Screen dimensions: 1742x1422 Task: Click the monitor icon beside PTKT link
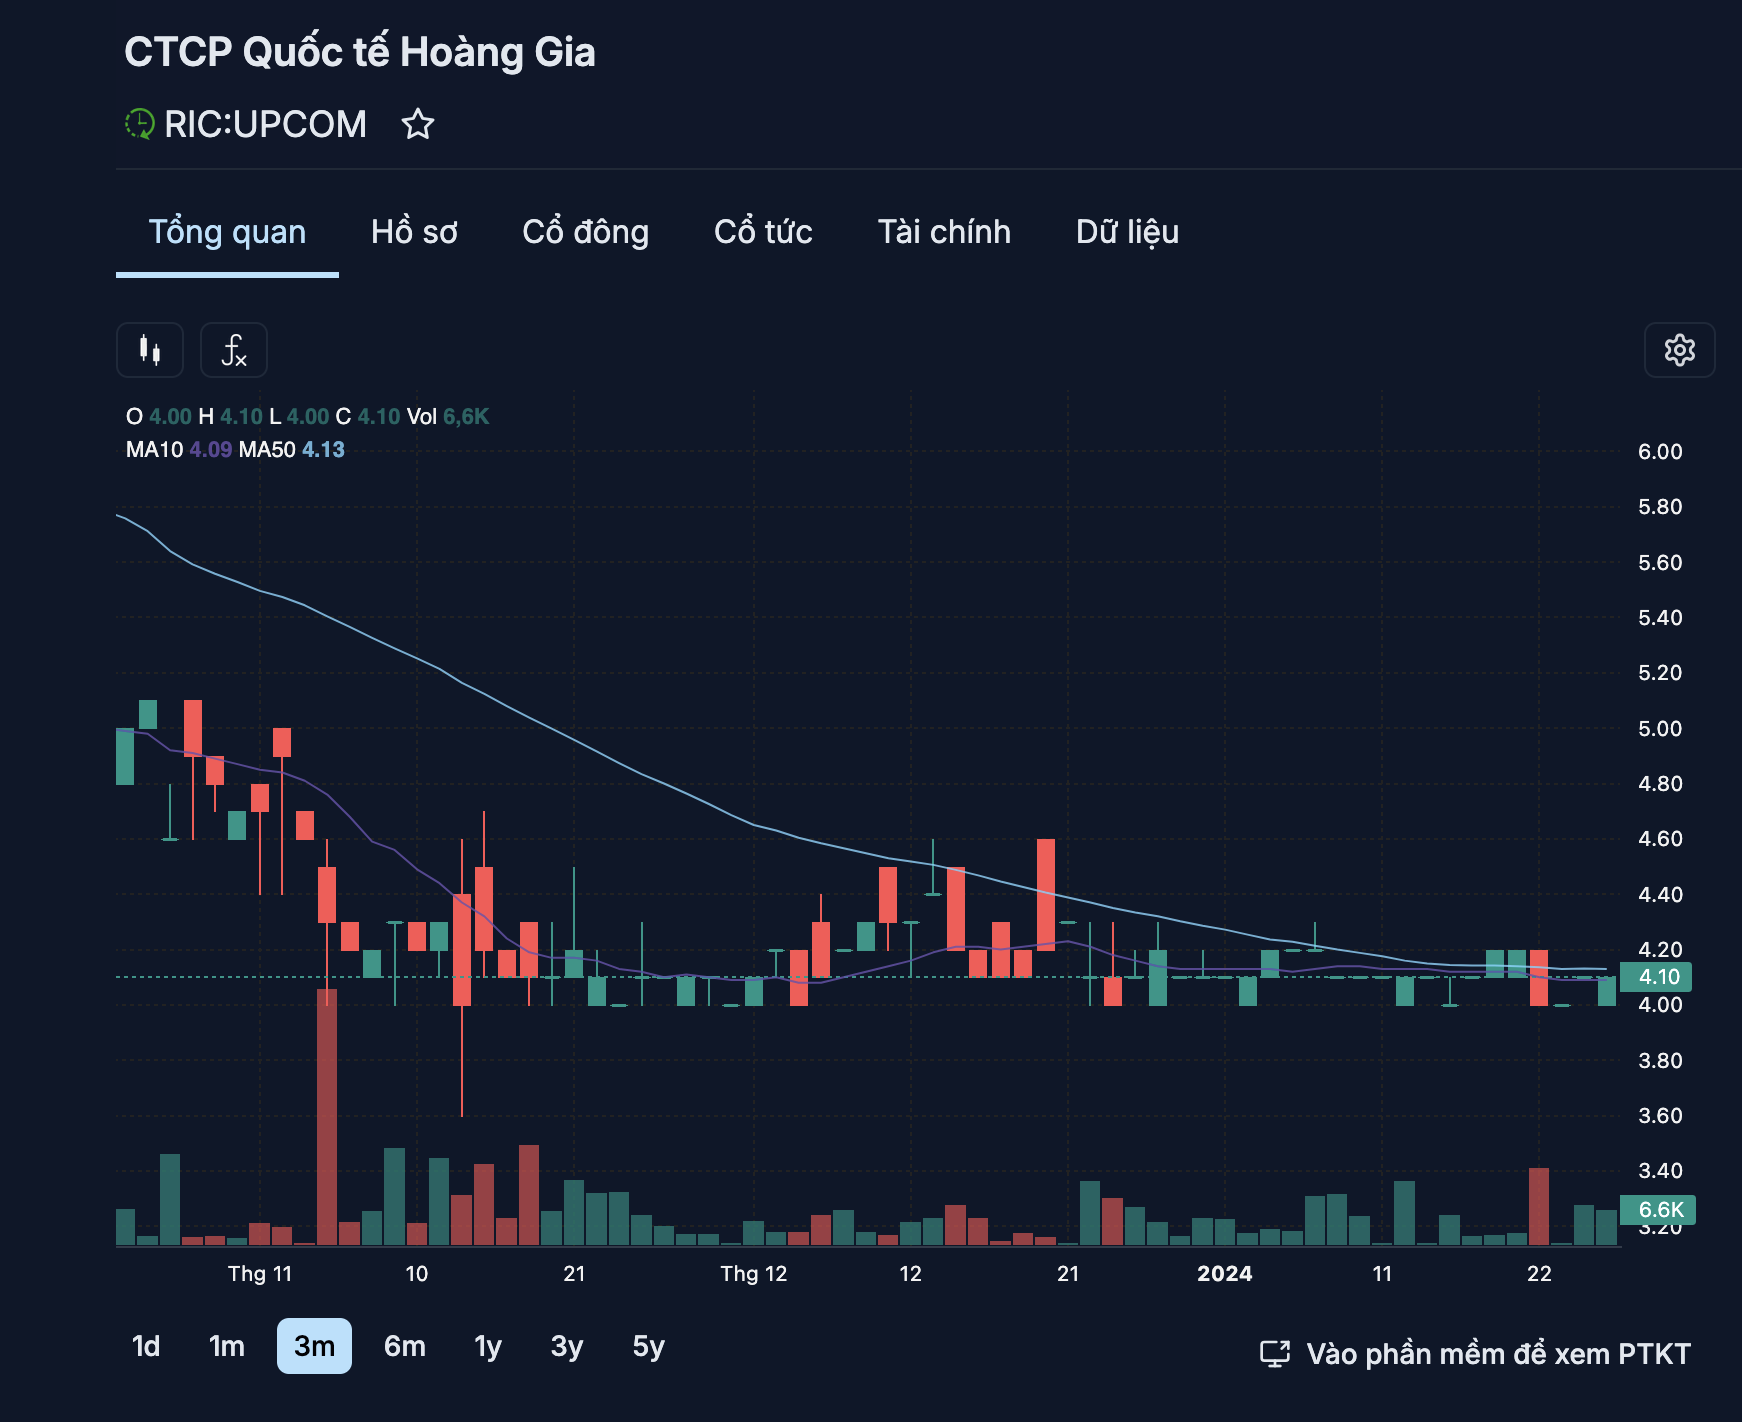[x=1275, y=1354]
